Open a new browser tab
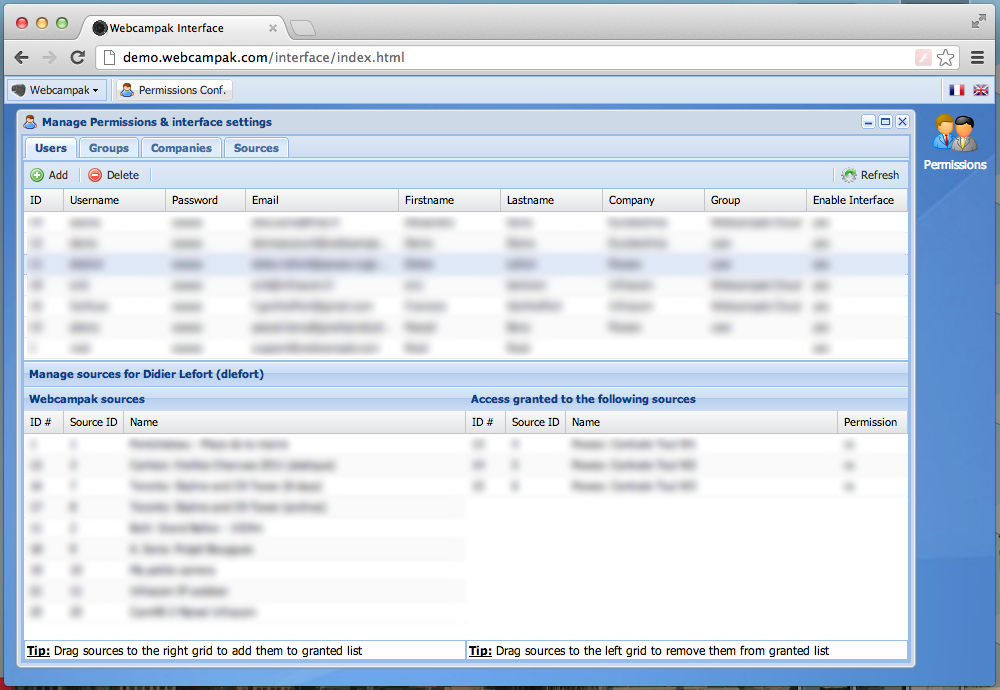This screenshot has height=690, width=1000. (302, 28)
